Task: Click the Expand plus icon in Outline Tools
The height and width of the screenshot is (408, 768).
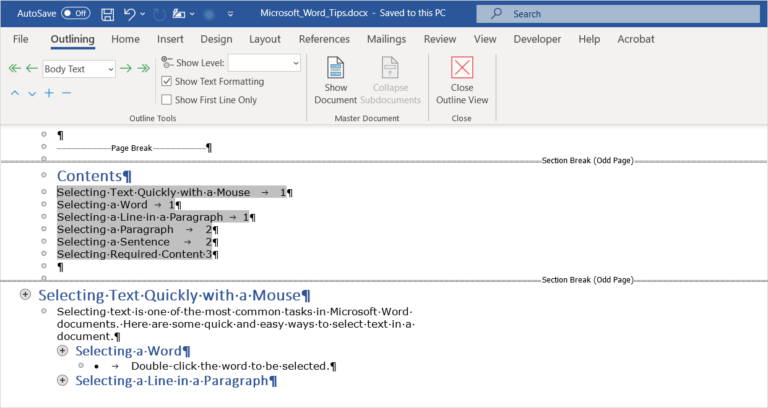Action: click(x=49, y=93)
